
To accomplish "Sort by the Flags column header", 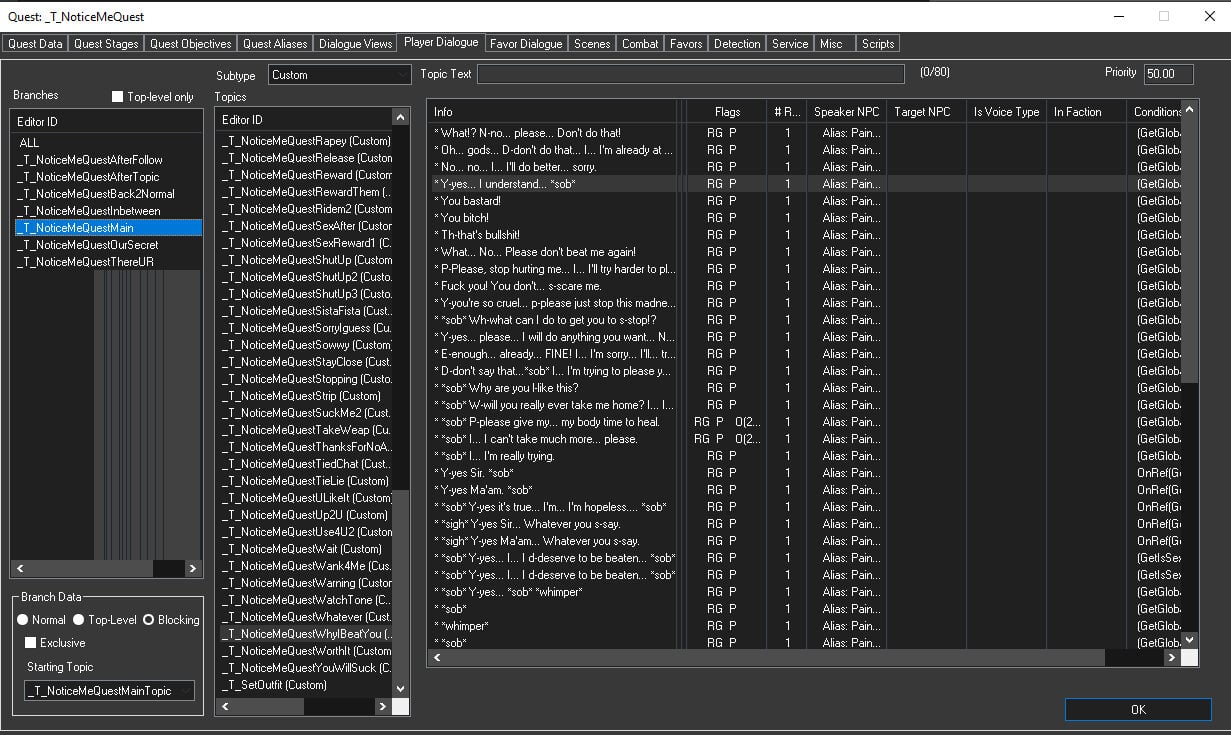I will click(x=728, y=112).
